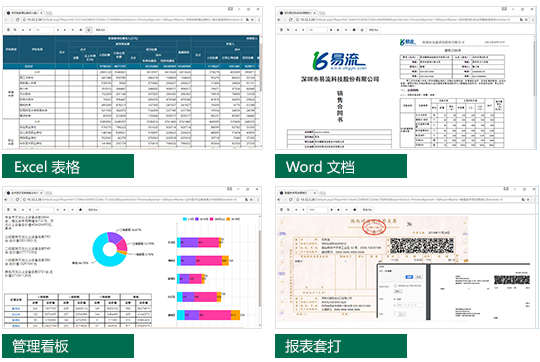Click the browser back arrow in the 报表套打 window
Viewport: 540px width, 362px height.
pyautogui.click(x=279, y=199)
